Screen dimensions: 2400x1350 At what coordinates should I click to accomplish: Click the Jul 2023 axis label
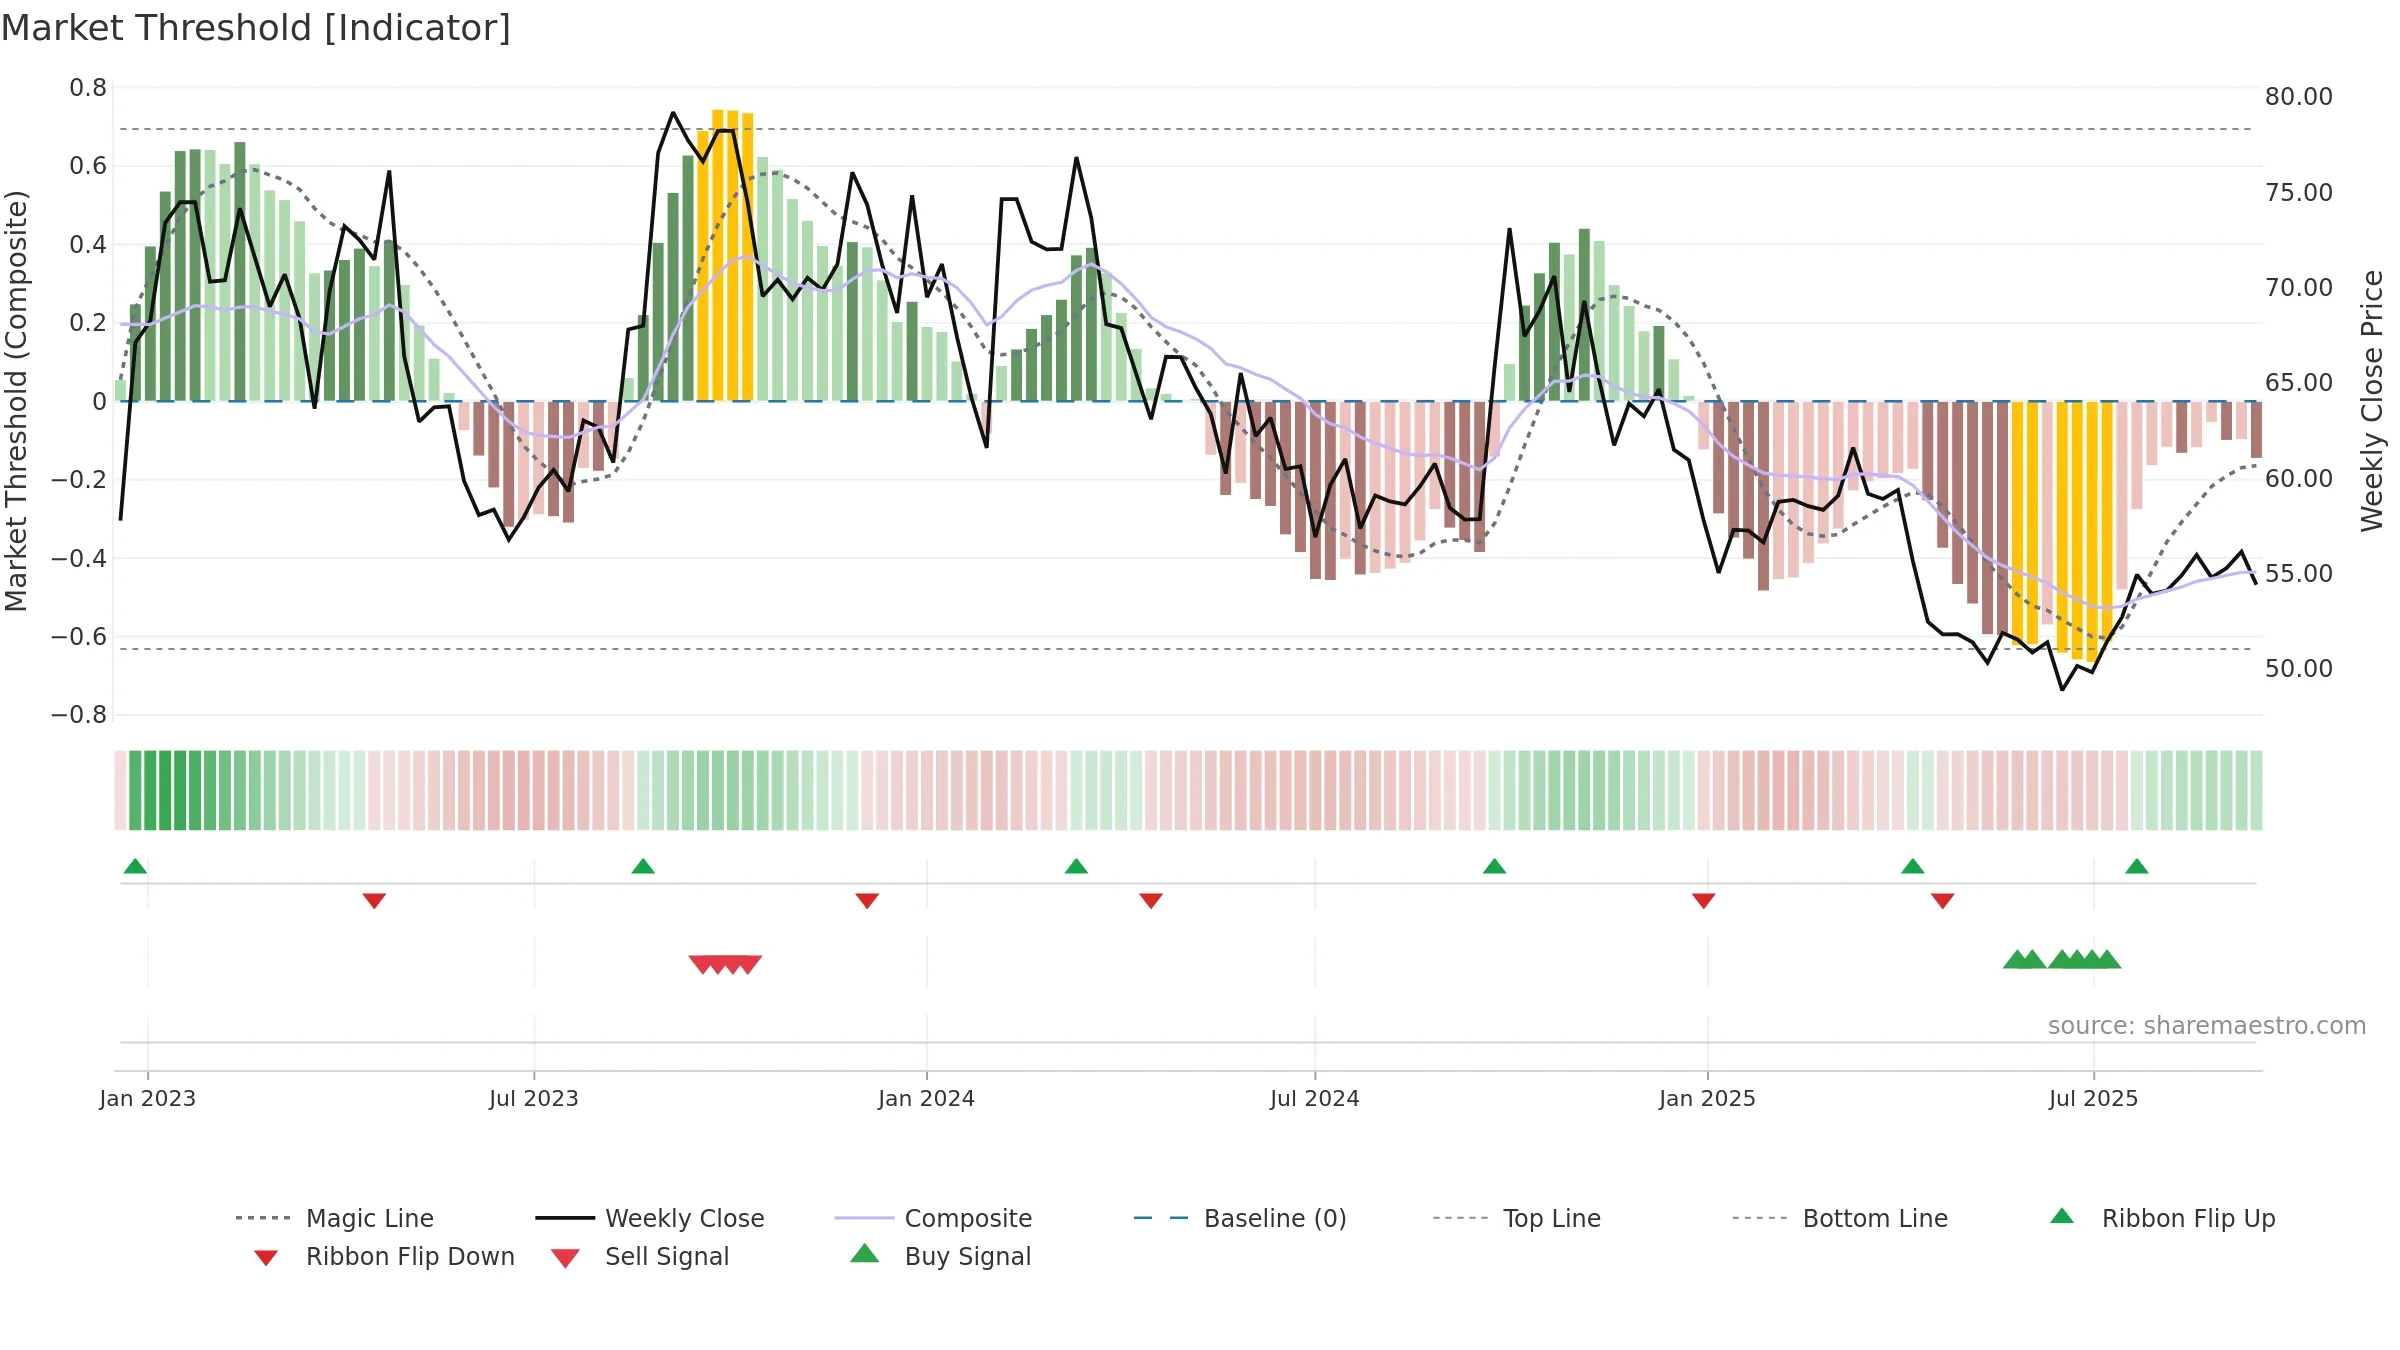pyautogui.click(x=533, y=1099)
